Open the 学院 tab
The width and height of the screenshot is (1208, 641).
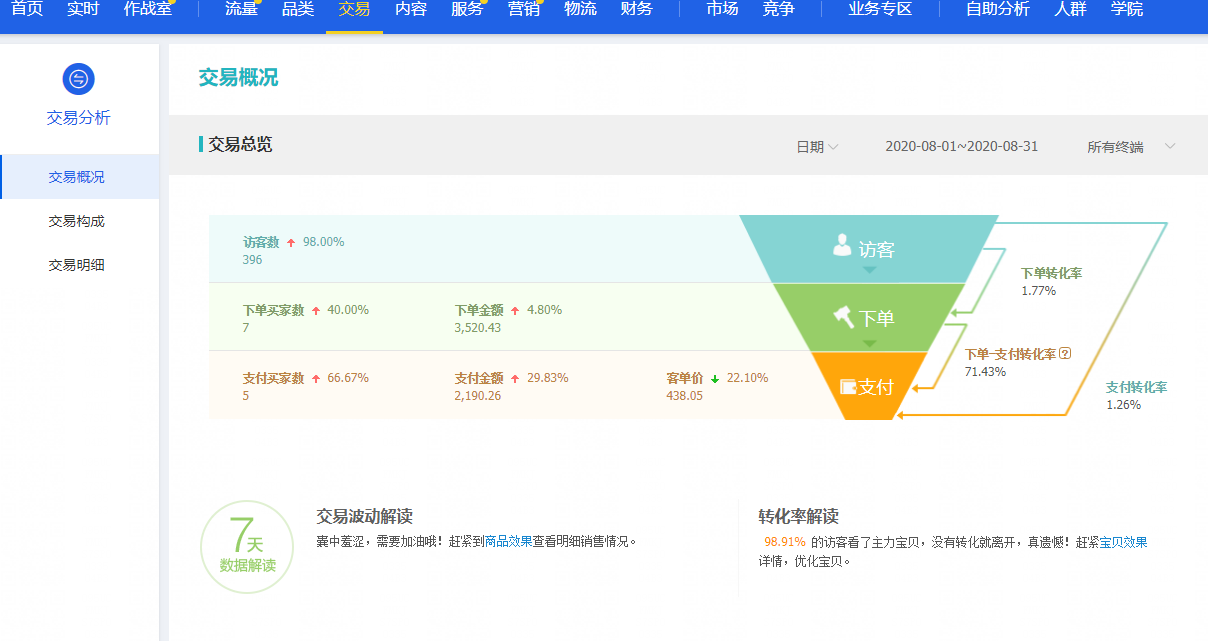tap(1127, 10)
